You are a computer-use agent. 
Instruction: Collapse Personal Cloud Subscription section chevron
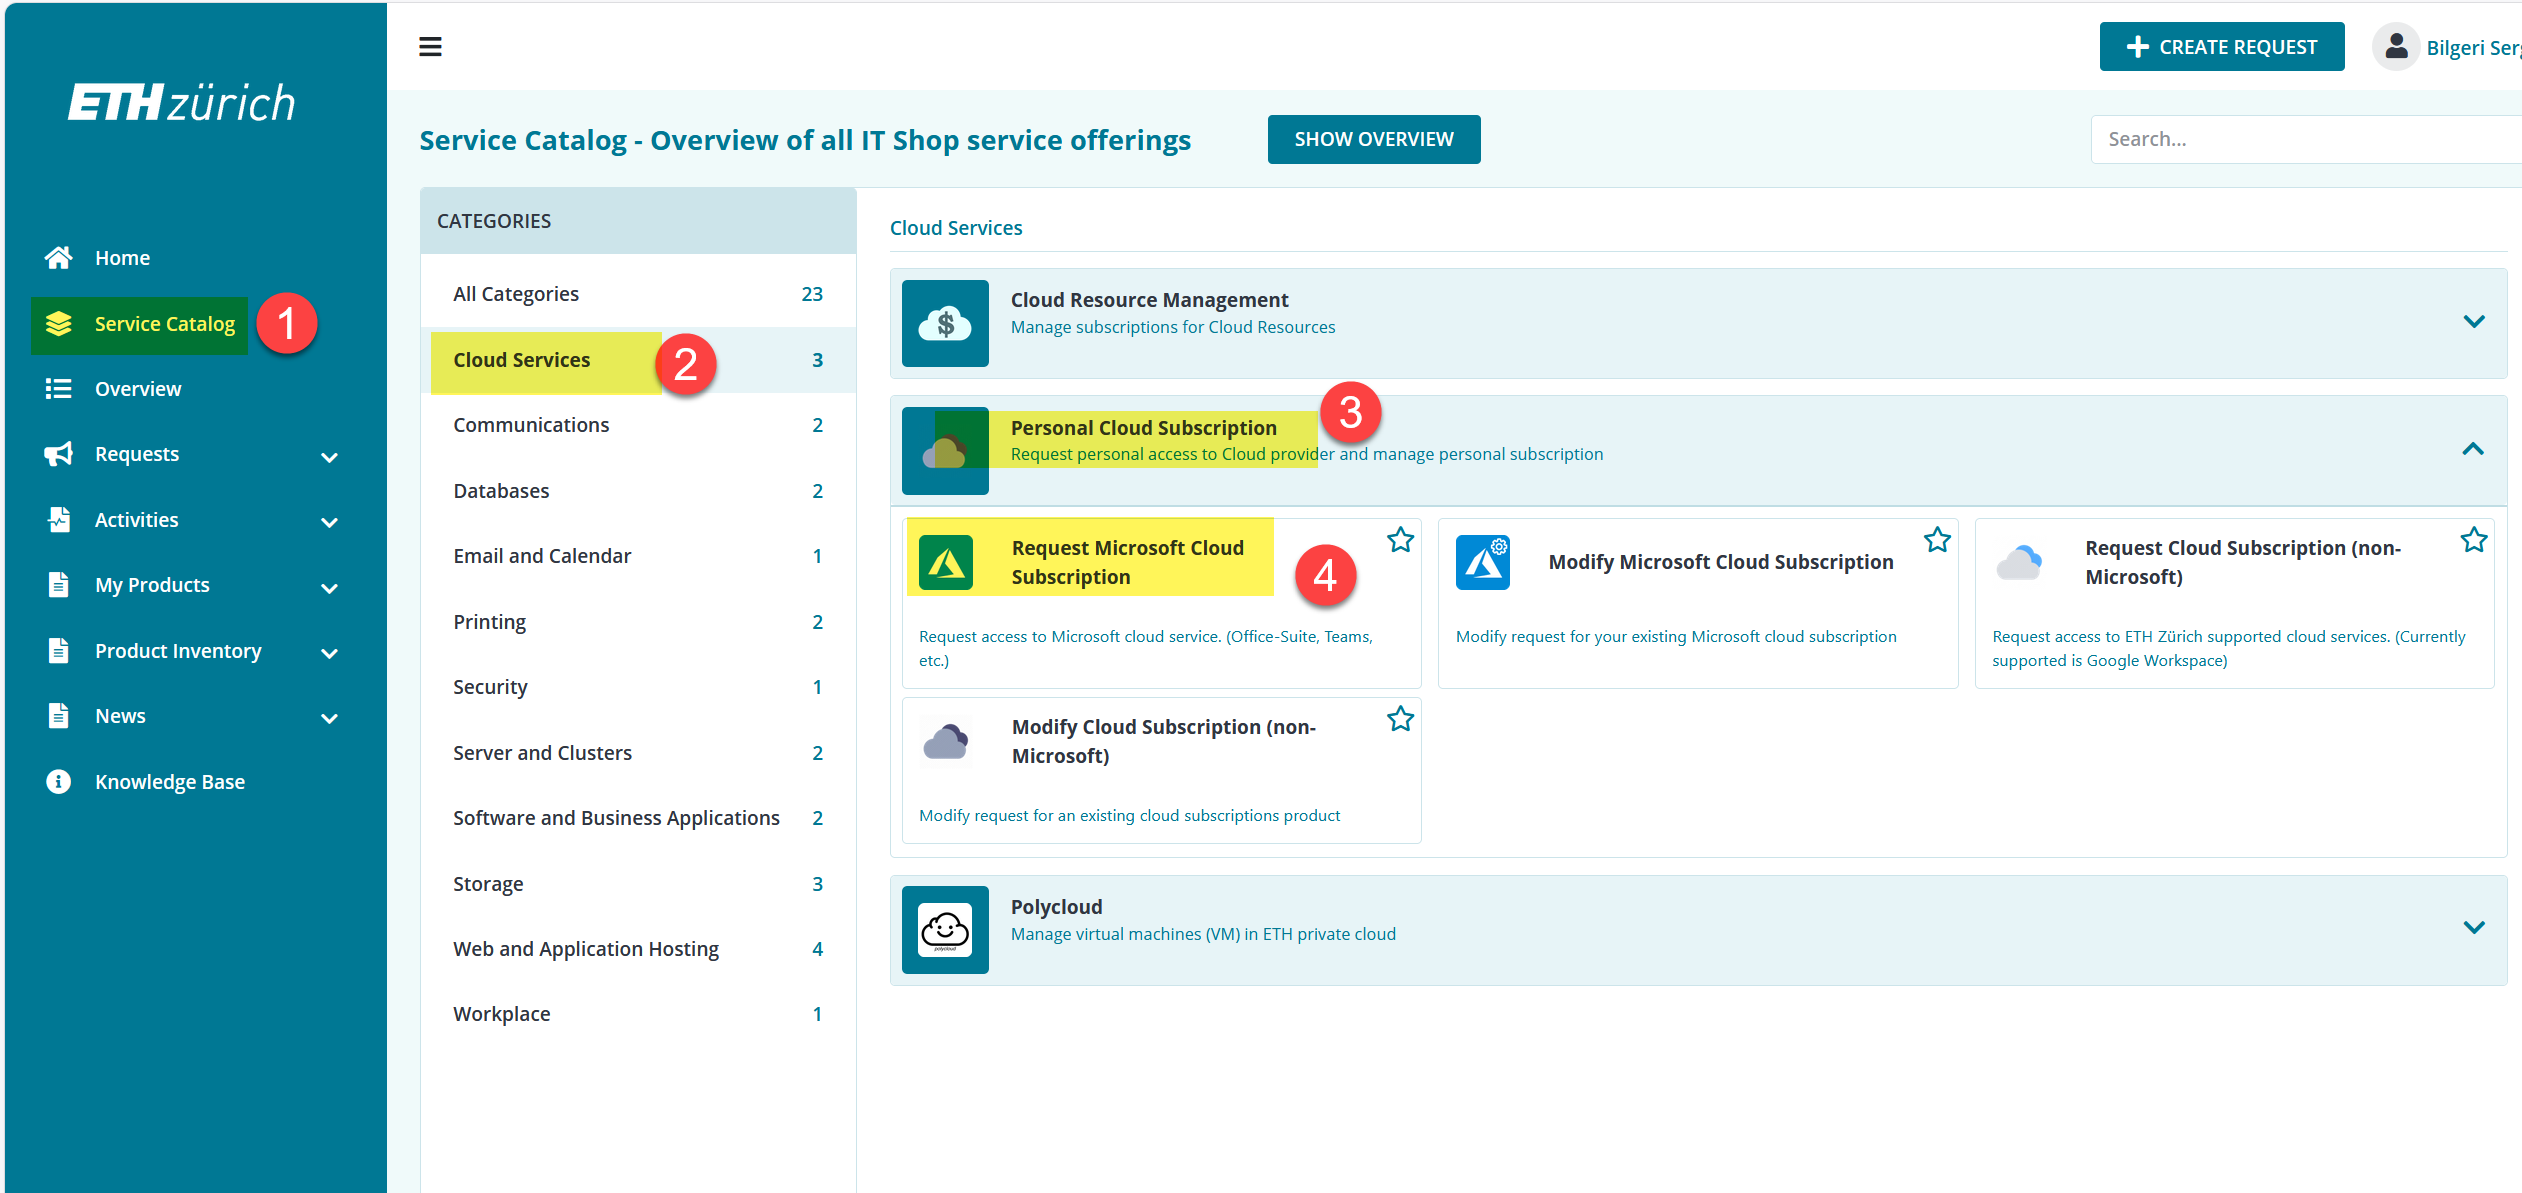click(x=2474, y=449)
